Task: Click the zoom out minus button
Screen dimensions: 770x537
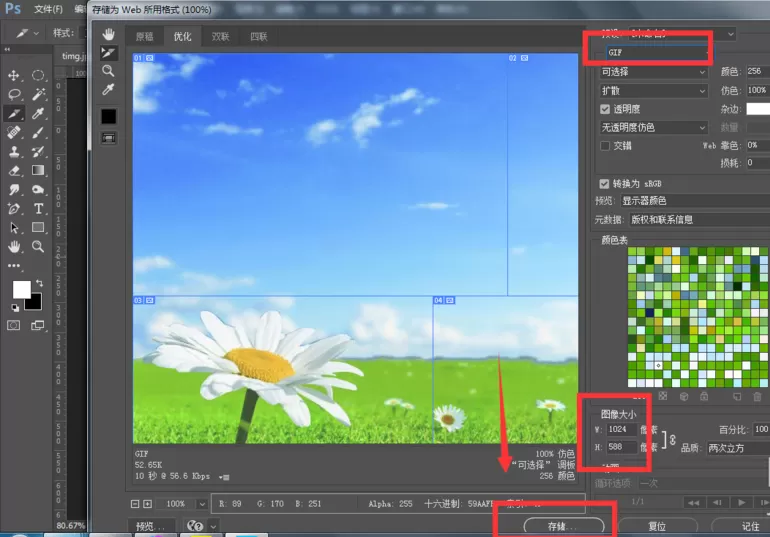Action: click(x=135, y=504)
